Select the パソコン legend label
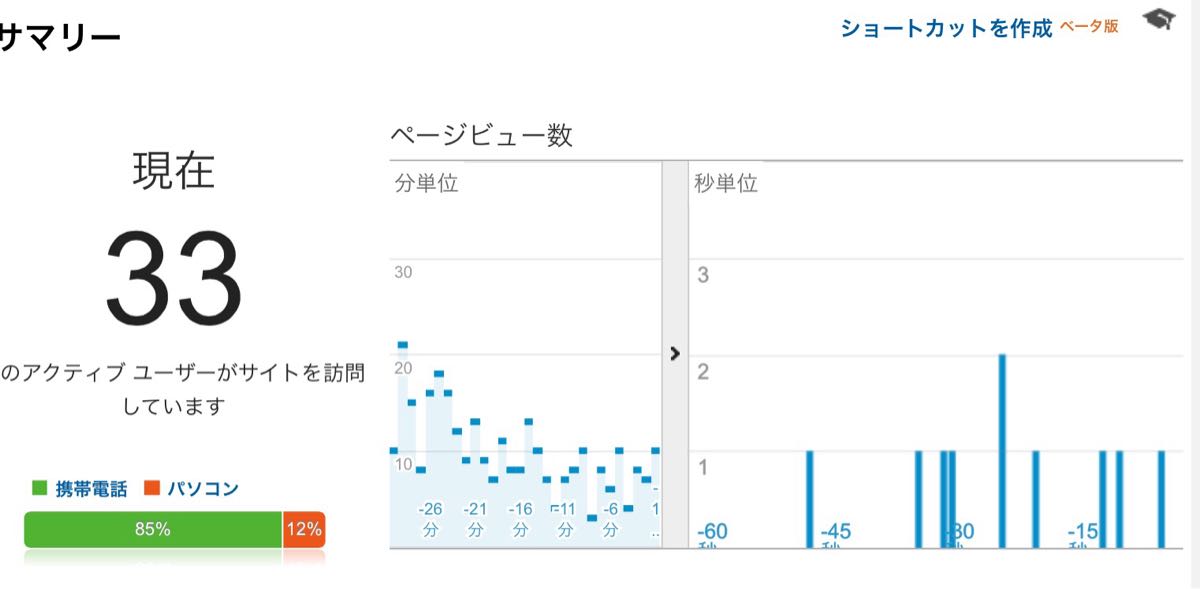Viewport: 1200px width, 589px height. pyautogui.click(x=203, y=489)
